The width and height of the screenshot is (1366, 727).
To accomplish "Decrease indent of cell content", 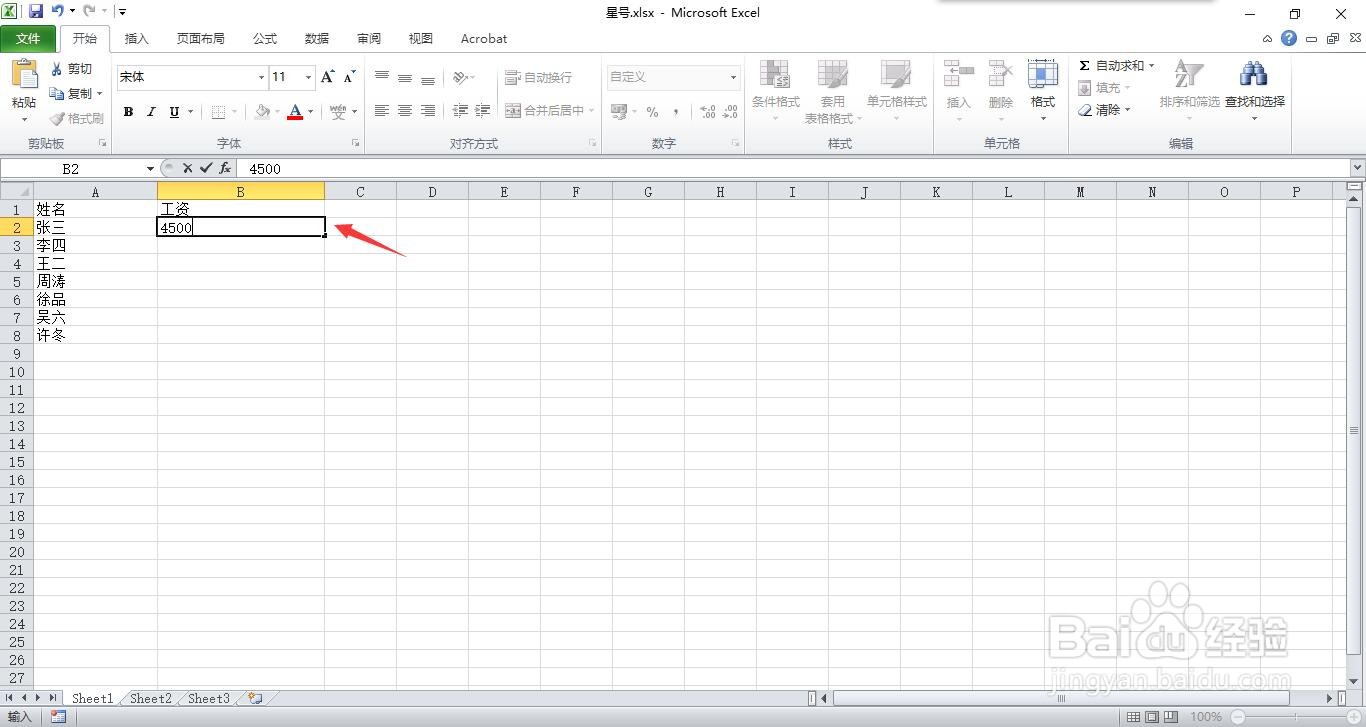I will point(460,111).
